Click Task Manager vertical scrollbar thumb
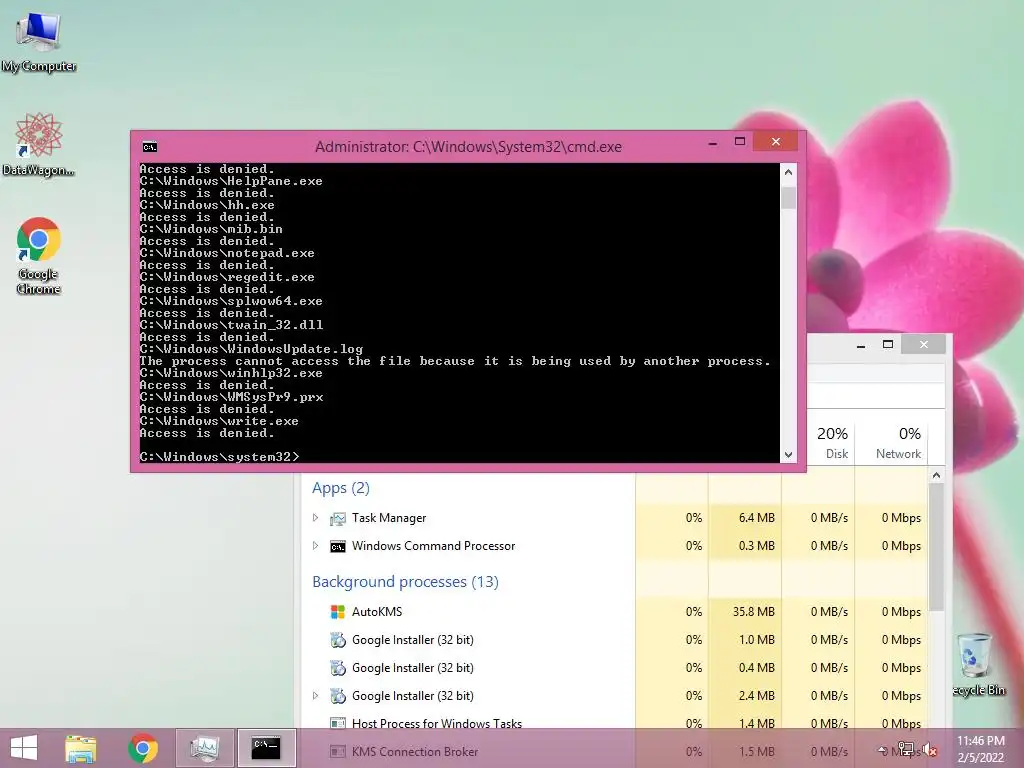This screenshot has width=1024, height=768. tap(936, 547)
